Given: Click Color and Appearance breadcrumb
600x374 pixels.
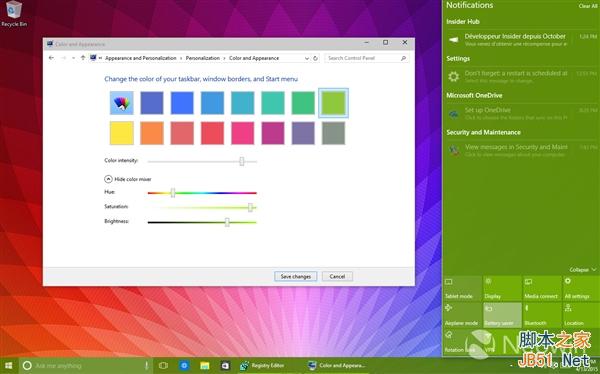Looking at the screenshot, I should (254, 58).
